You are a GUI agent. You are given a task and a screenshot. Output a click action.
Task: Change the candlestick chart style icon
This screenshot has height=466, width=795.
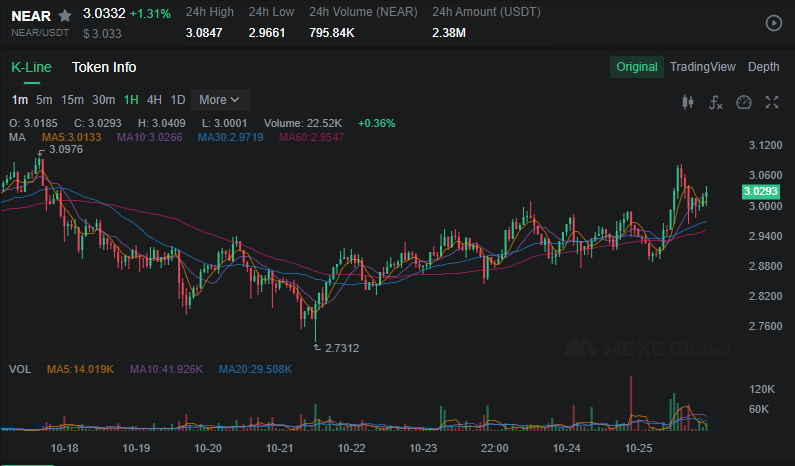coord(688,102)
